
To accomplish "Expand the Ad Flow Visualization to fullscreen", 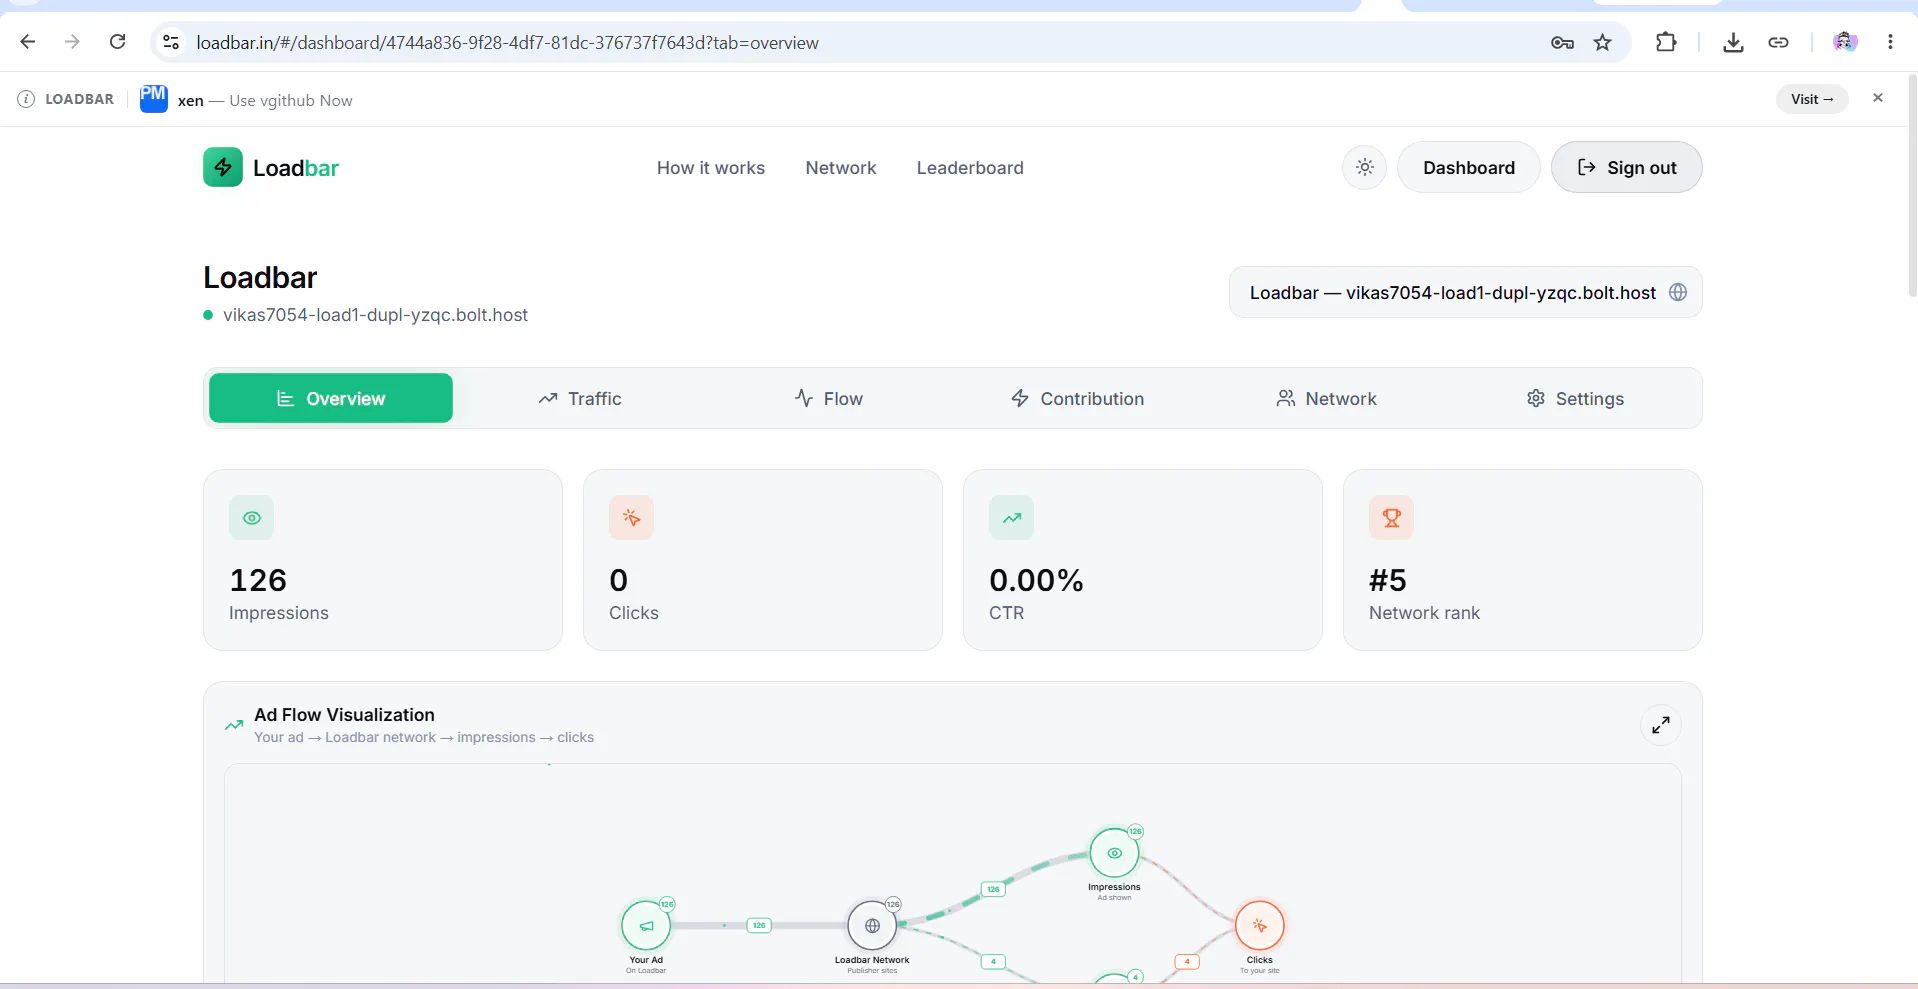I will point(1661,725).
